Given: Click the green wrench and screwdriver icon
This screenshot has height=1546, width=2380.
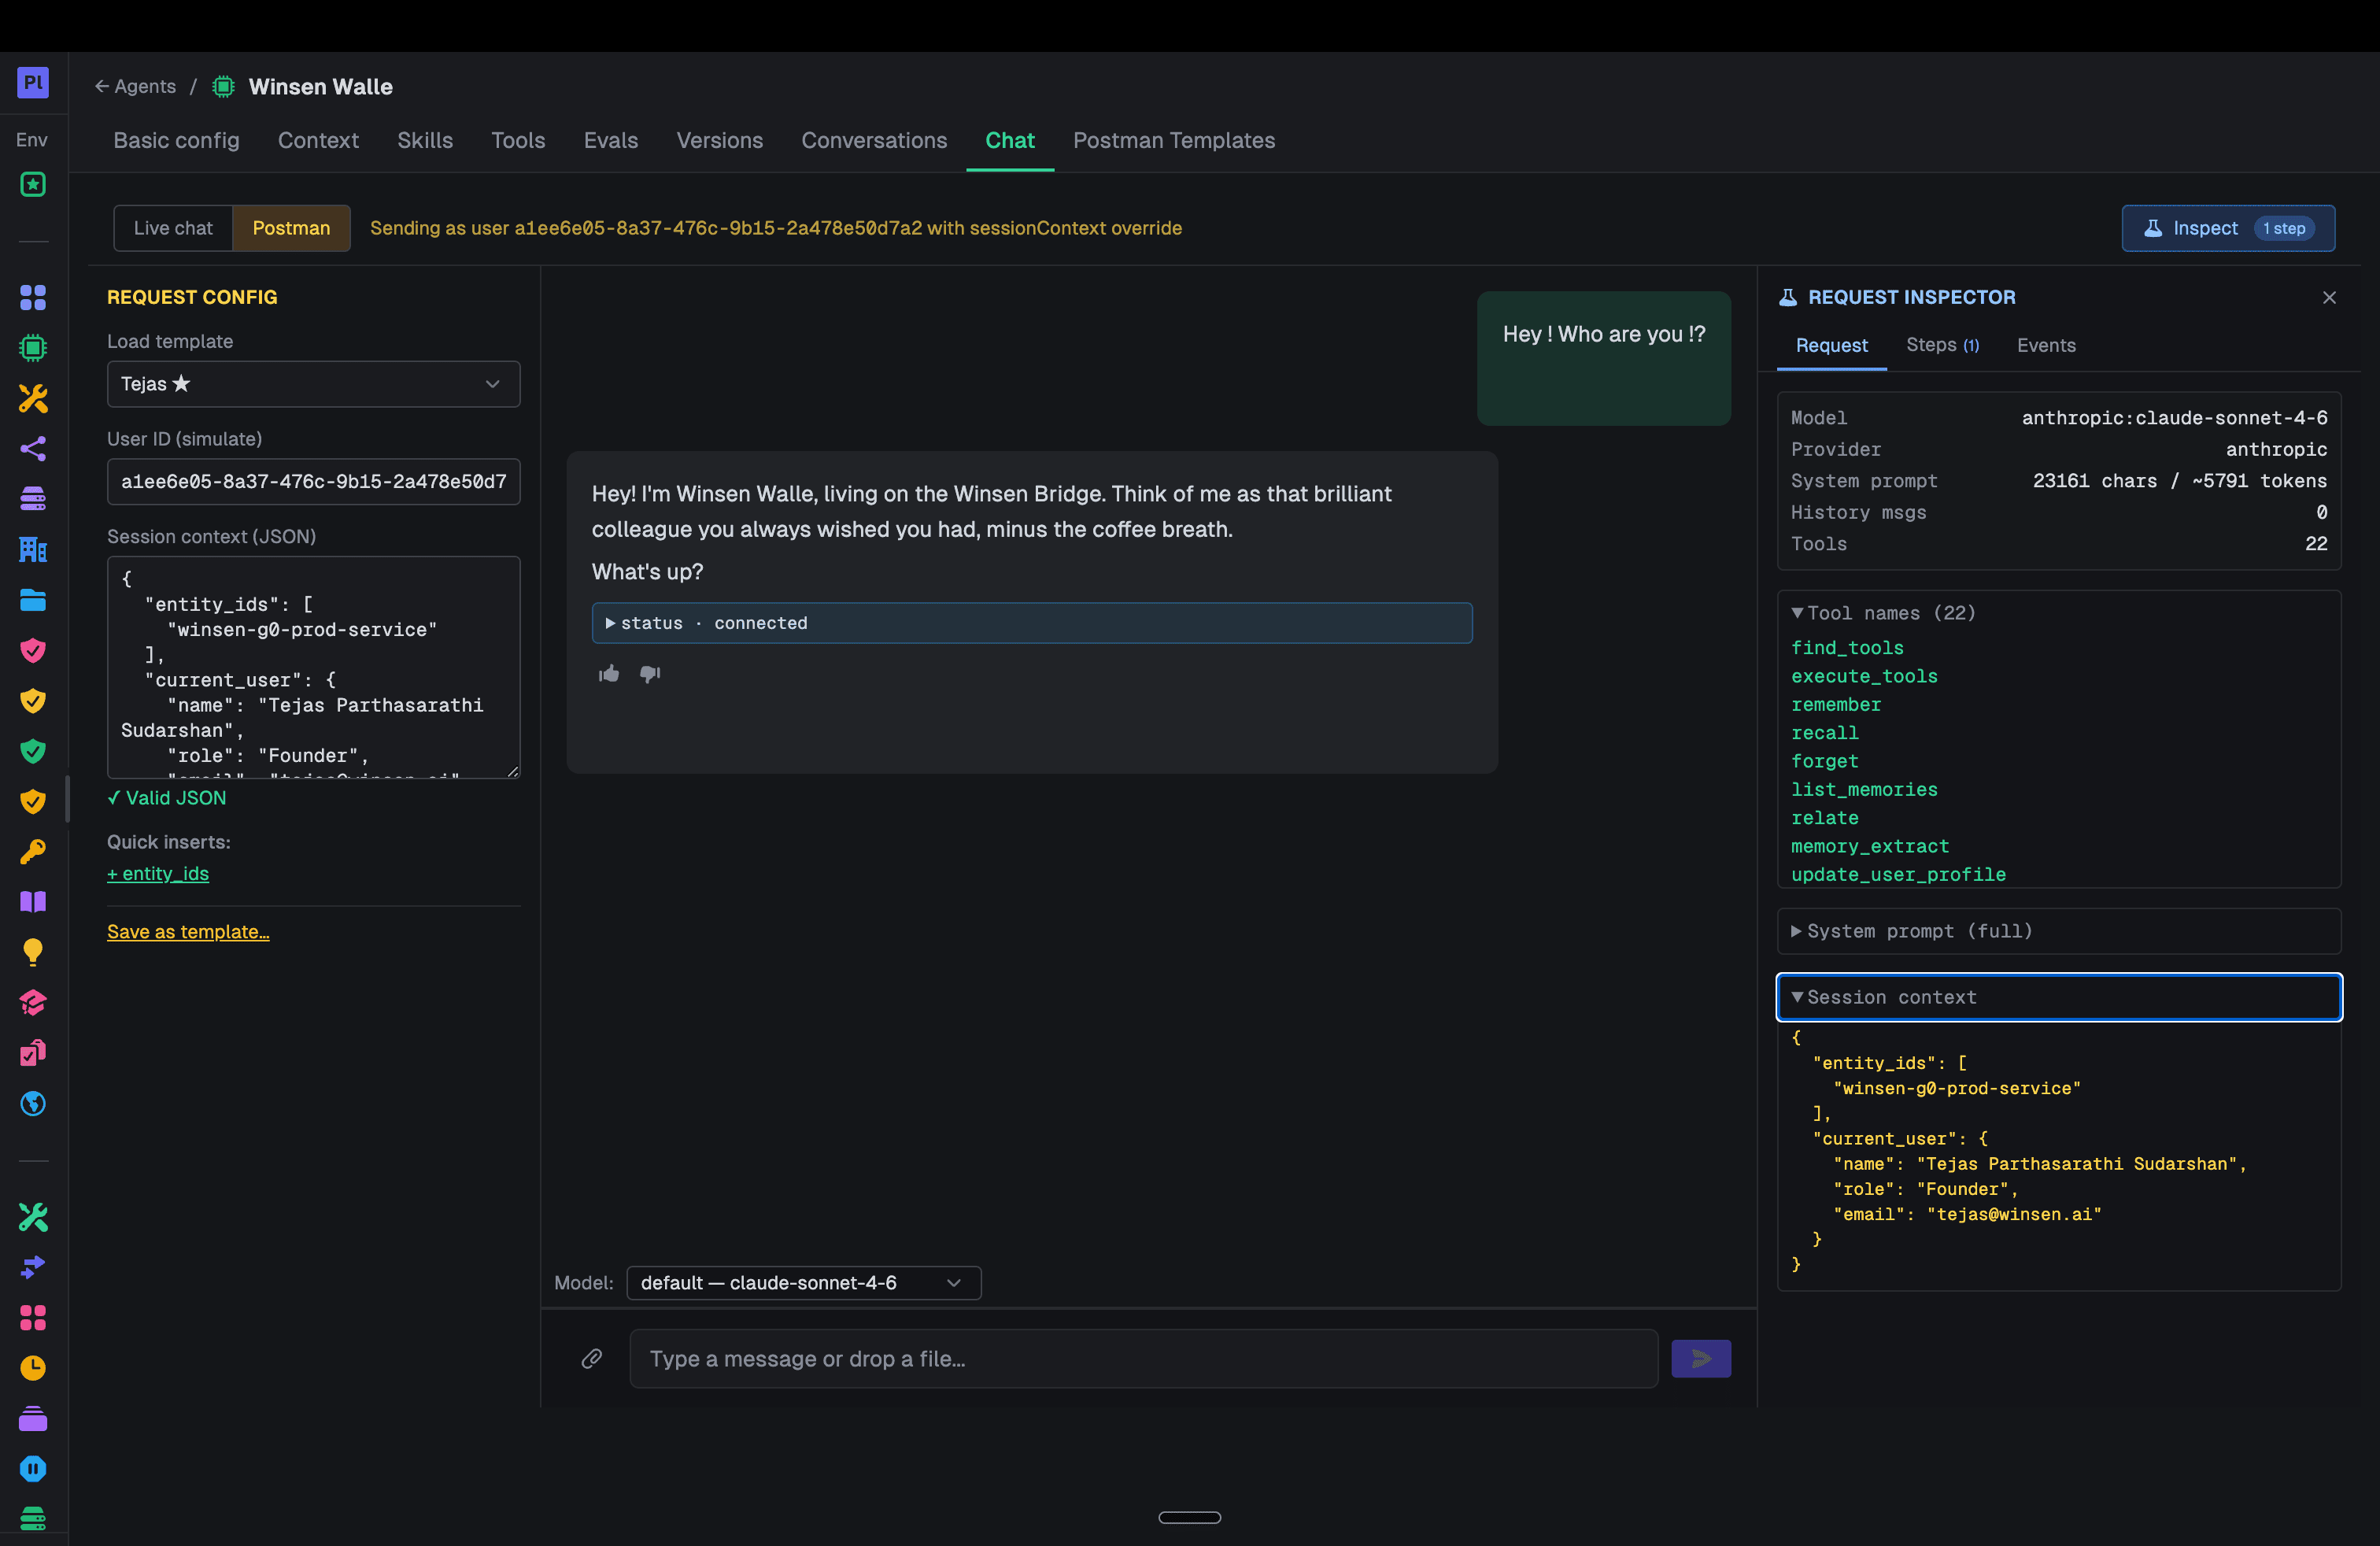Looking at the screenshot, I should coord(33,1217).
